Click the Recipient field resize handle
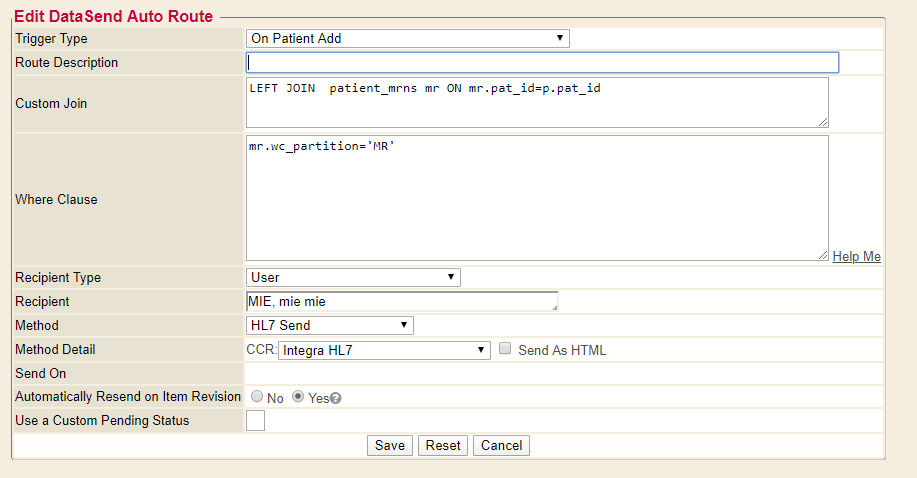This screenshot has width=917, height=478. click(x=553, y=307)
